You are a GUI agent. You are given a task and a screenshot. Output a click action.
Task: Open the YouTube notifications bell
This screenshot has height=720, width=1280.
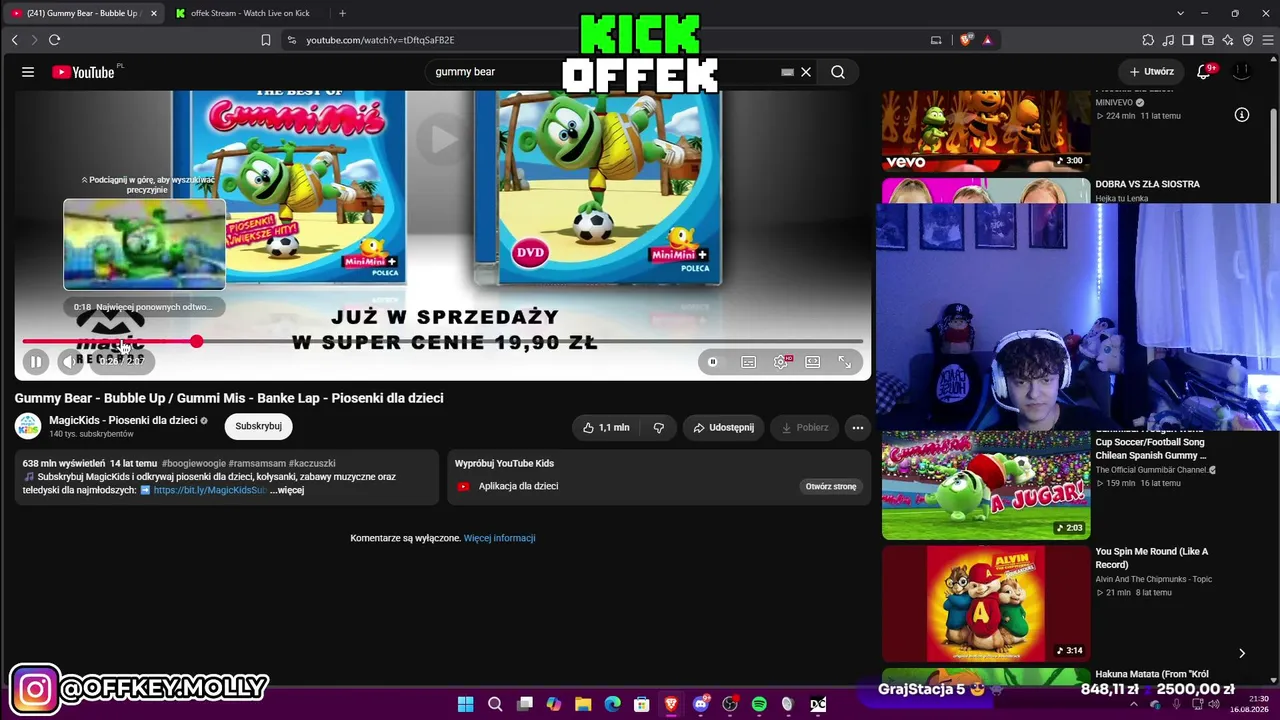coord(1204,72)
